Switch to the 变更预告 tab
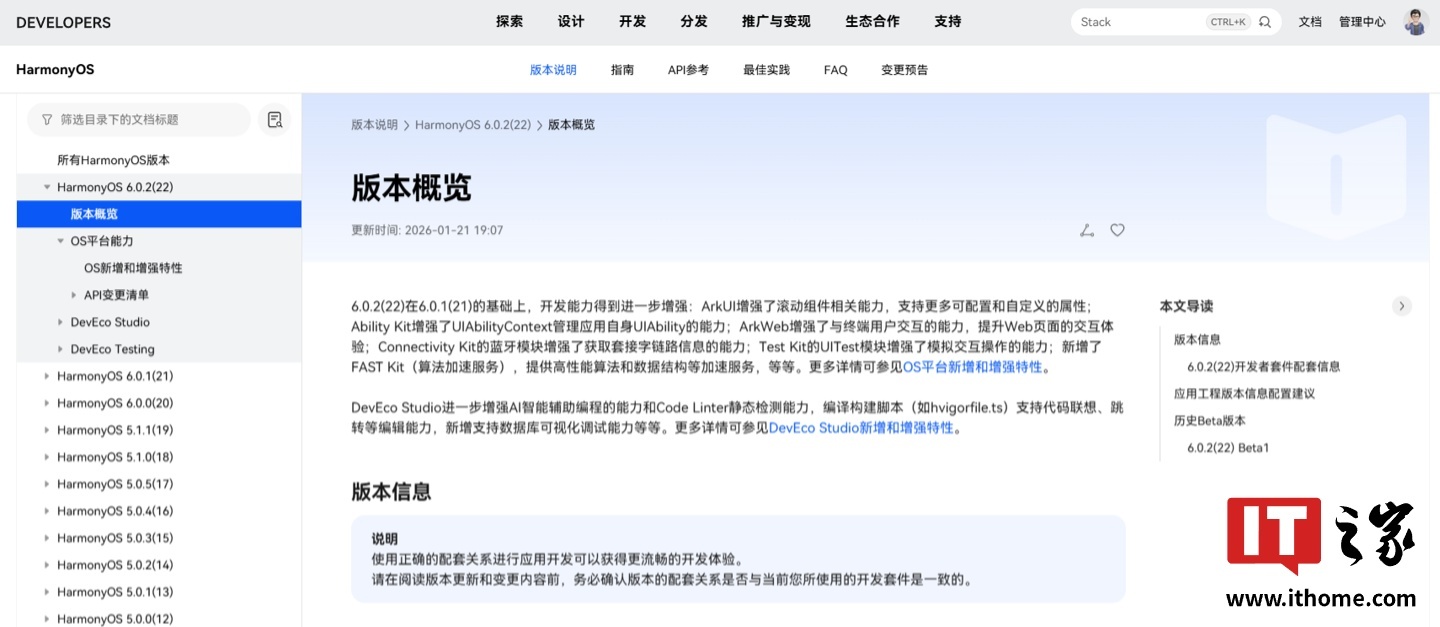This screenshot has height=627, width=1440. pyautogui.click(x=904, y=70)
